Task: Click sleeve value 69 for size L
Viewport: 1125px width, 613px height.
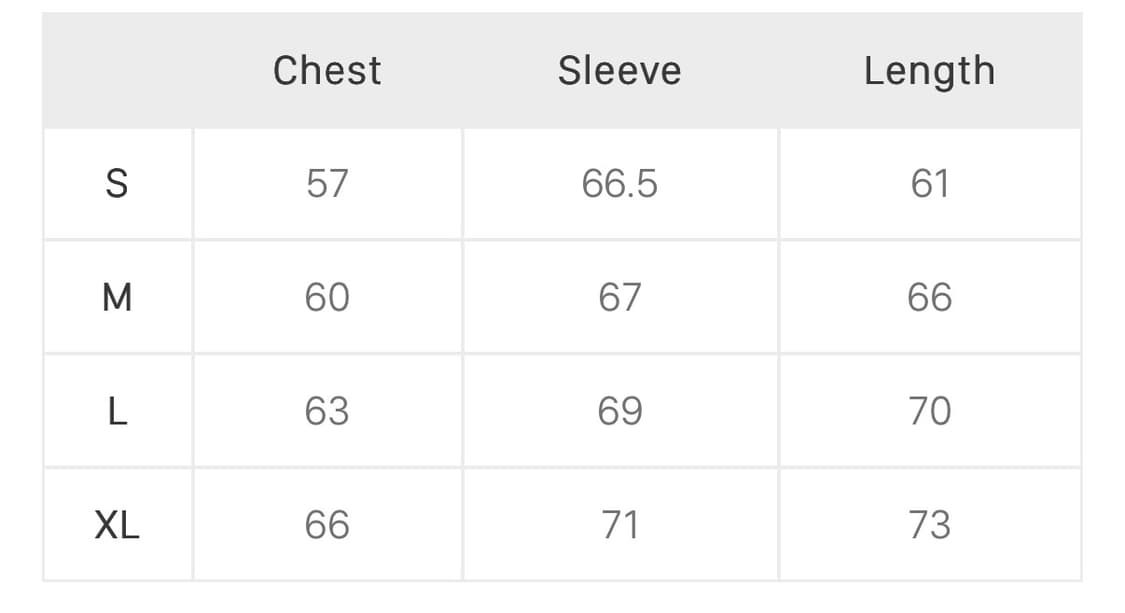Action: 619,411
